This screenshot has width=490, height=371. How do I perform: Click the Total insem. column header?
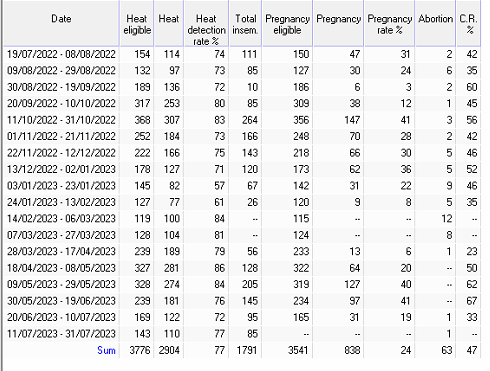(x=245, y=23)
